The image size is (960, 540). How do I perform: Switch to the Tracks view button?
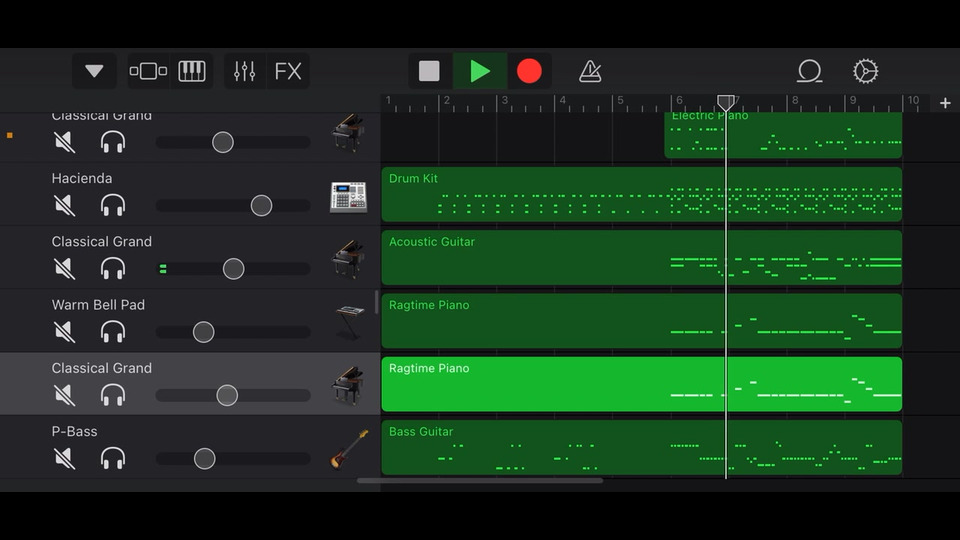tap(148, 71)
